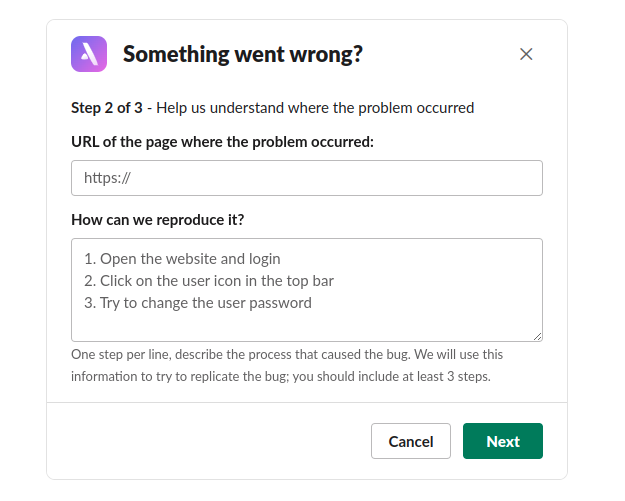Click the "URL of the page" field label
This screenshot has height=501, width=625.
(222, 142)
